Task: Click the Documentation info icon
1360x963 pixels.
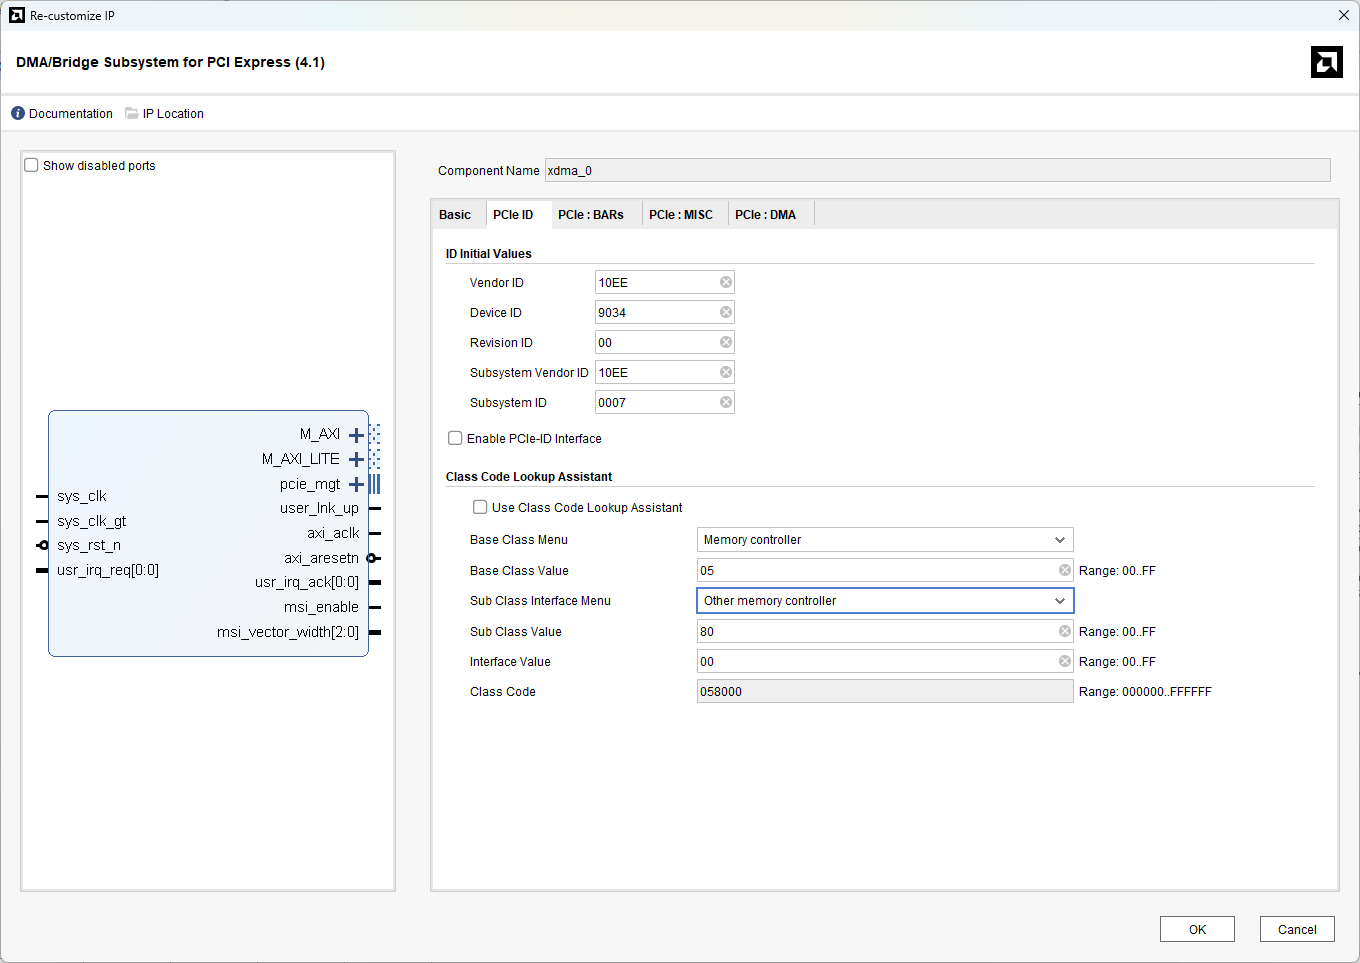Action: (x=18, y=114)
